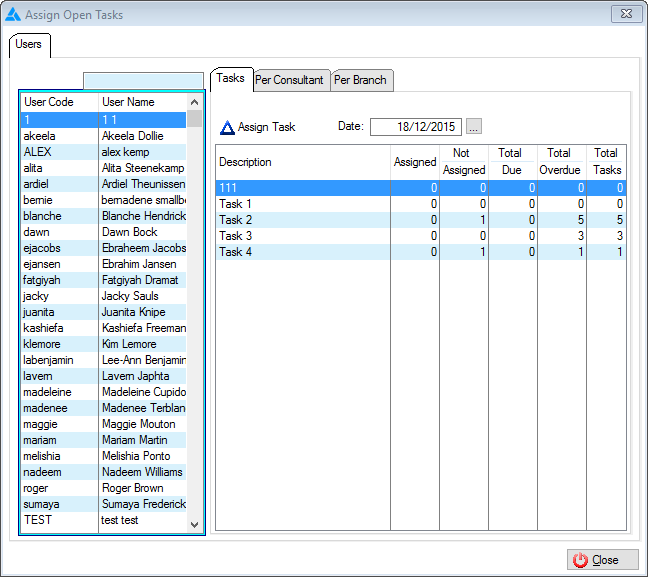648x577 pixels.
Task: Switch to the Per Consultant tab
Action: [289, 80]
